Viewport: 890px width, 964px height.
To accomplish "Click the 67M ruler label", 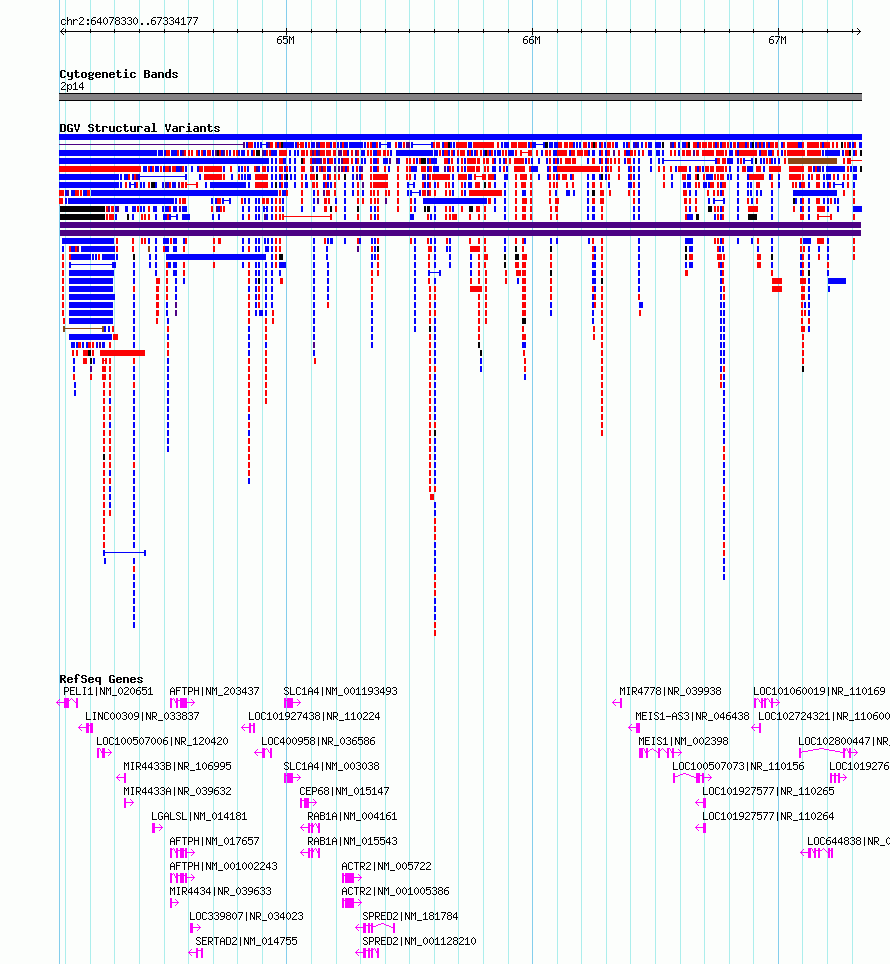I will (777, 40).
